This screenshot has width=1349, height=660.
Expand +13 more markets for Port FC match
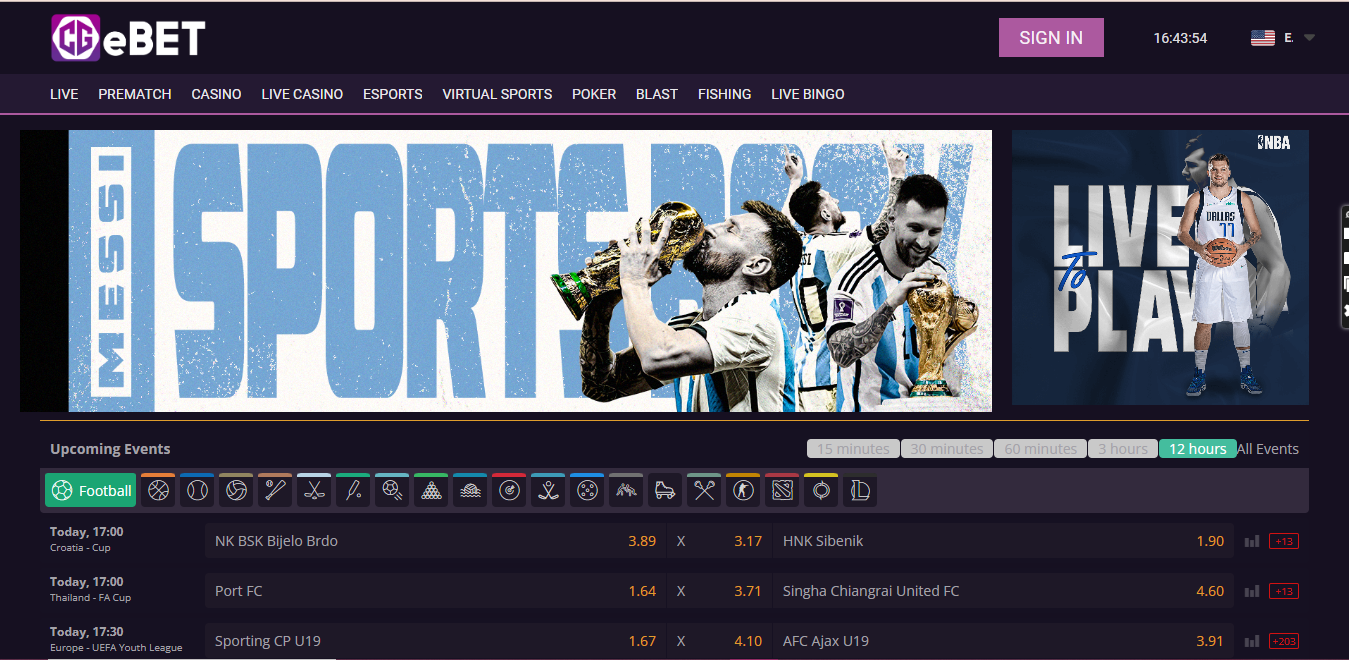[x=1283, y=591]
